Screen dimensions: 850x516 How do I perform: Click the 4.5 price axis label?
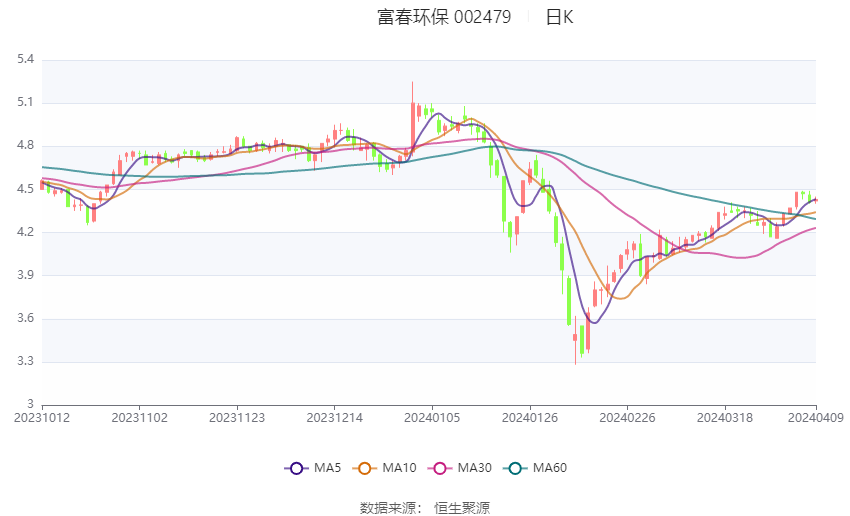pos(25,189)
